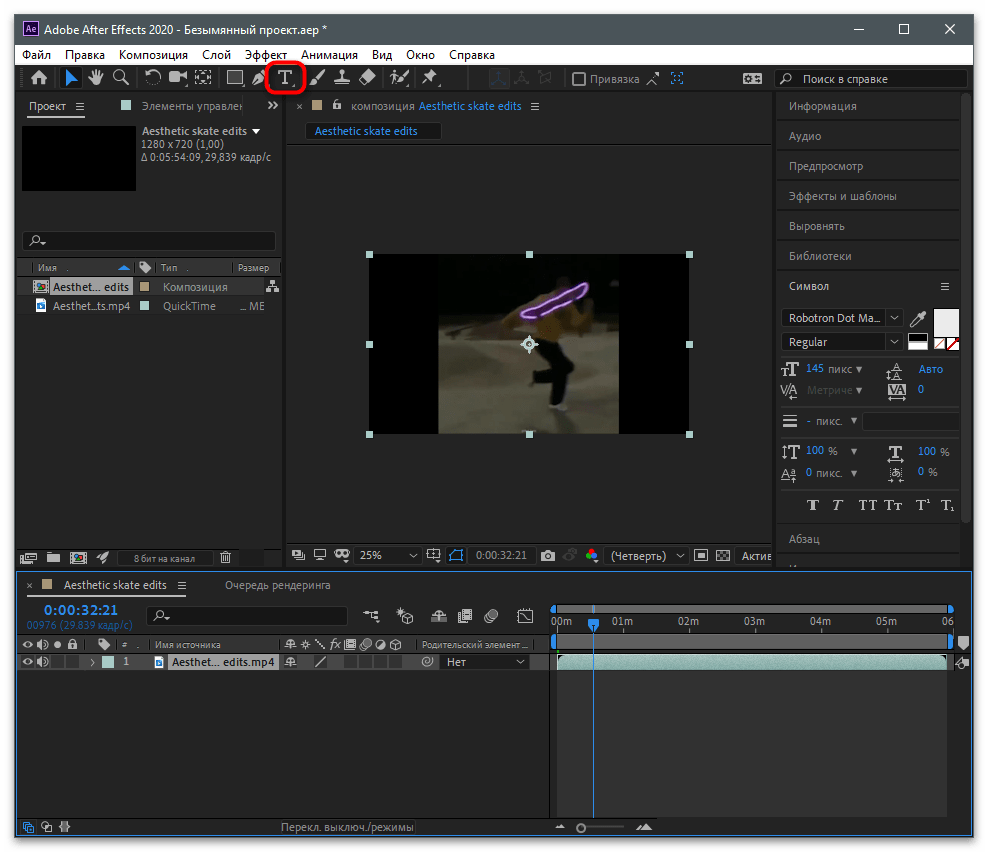This screenshot has width=988, height=852.
Task: Click the white fill color swatch
Action: pyautogui.click(x=945, y=322)
